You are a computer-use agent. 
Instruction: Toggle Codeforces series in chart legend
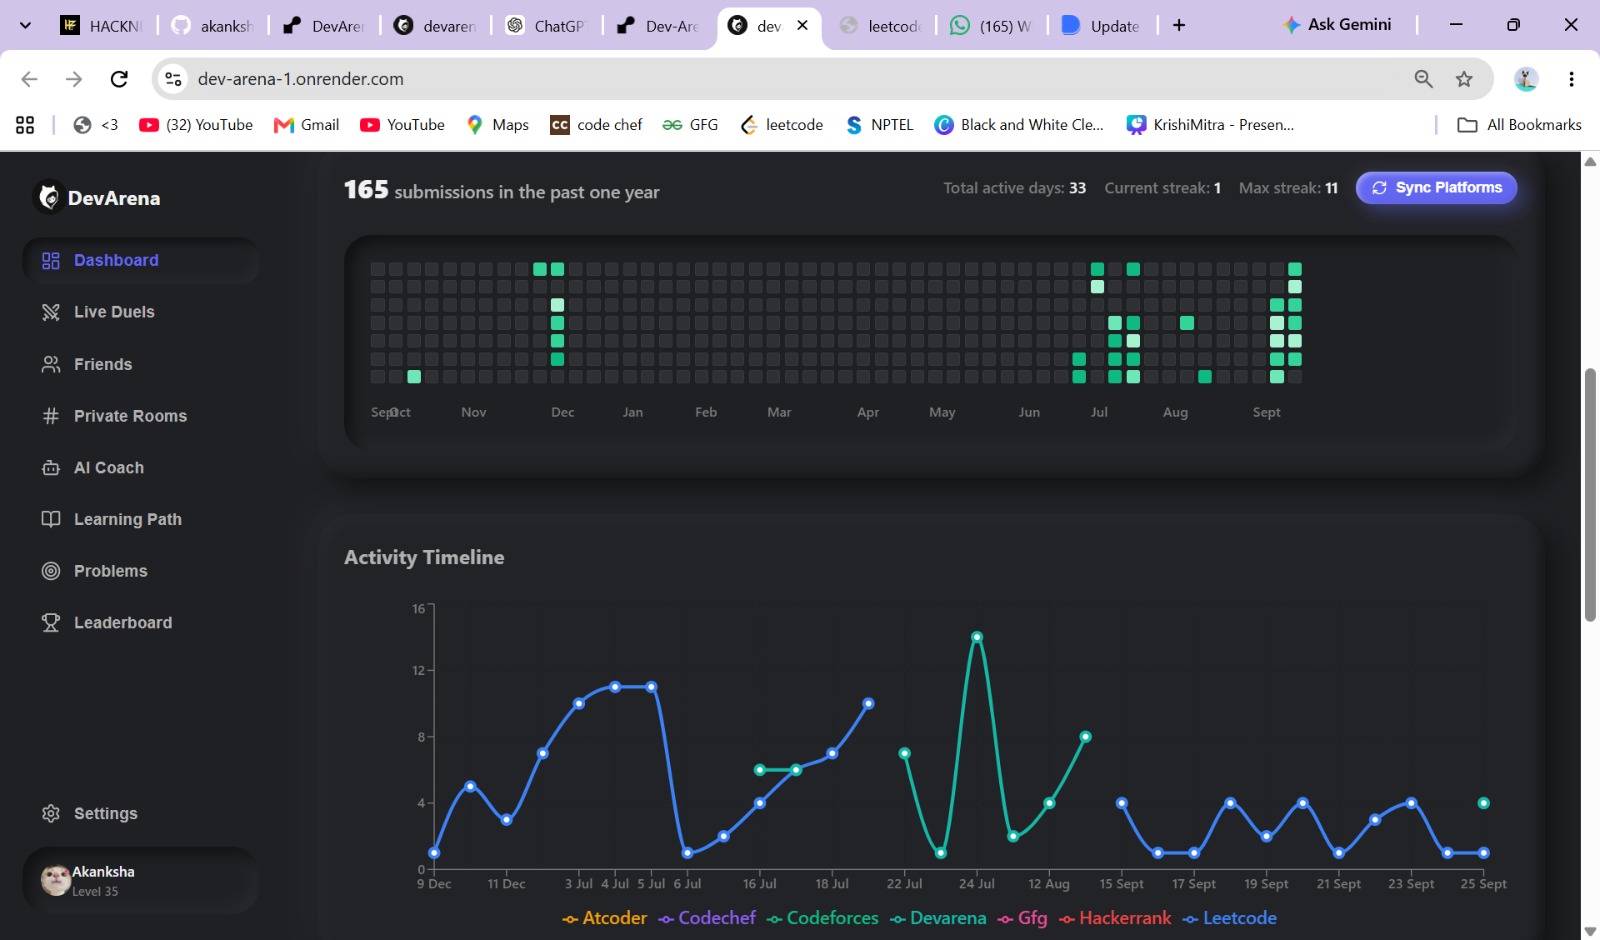click(x=823, y=918)
